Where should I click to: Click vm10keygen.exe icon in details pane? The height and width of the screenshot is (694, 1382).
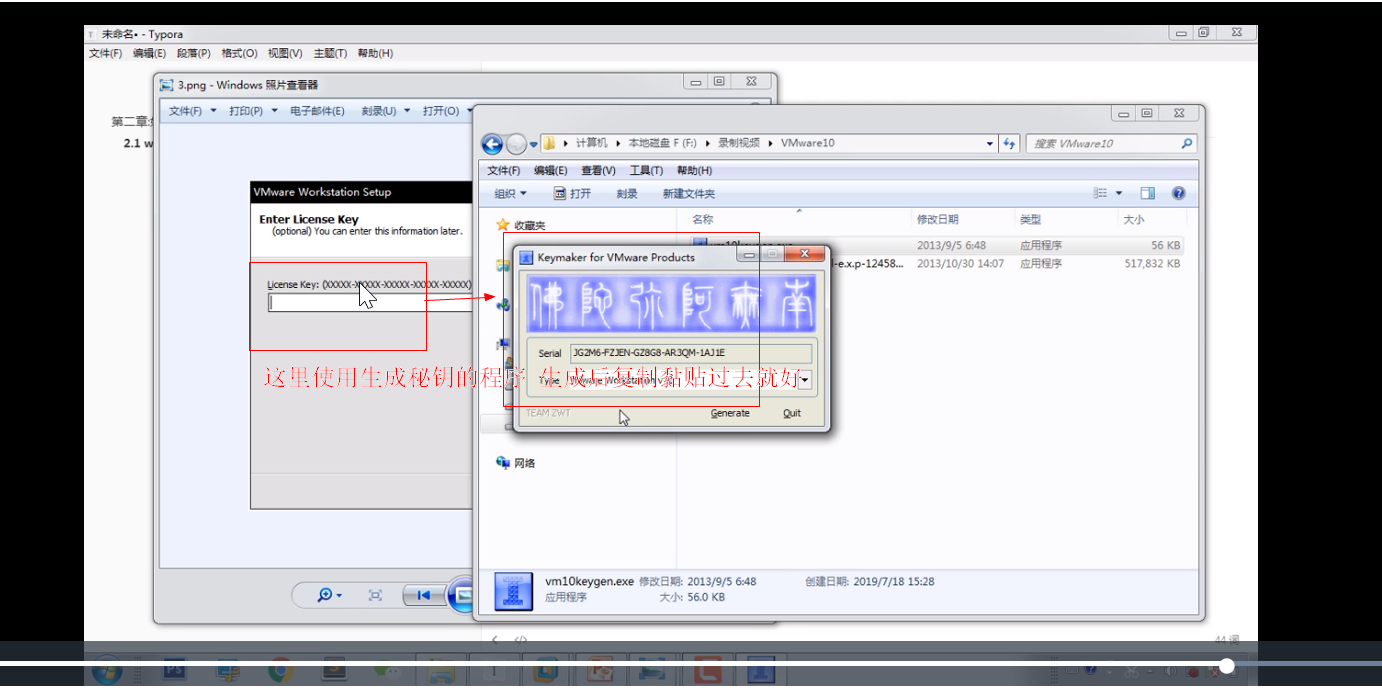tap(514, 591)
